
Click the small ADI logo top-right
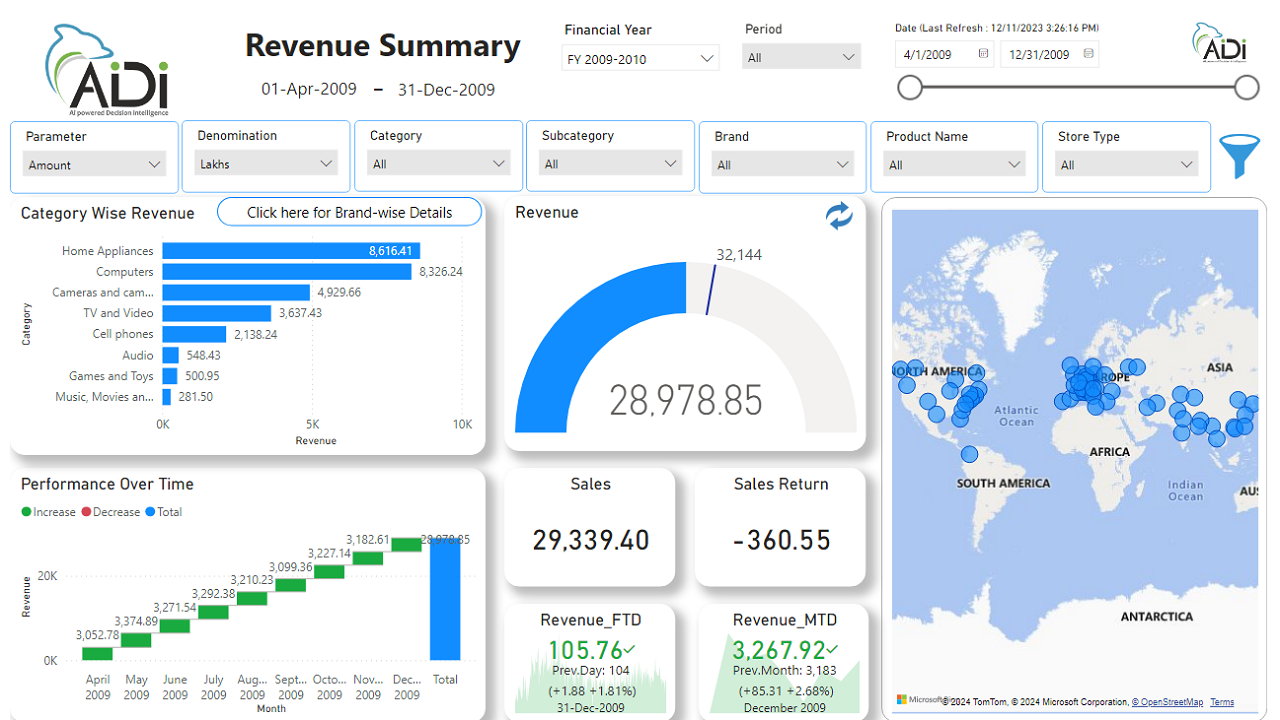pos(1218,44)
